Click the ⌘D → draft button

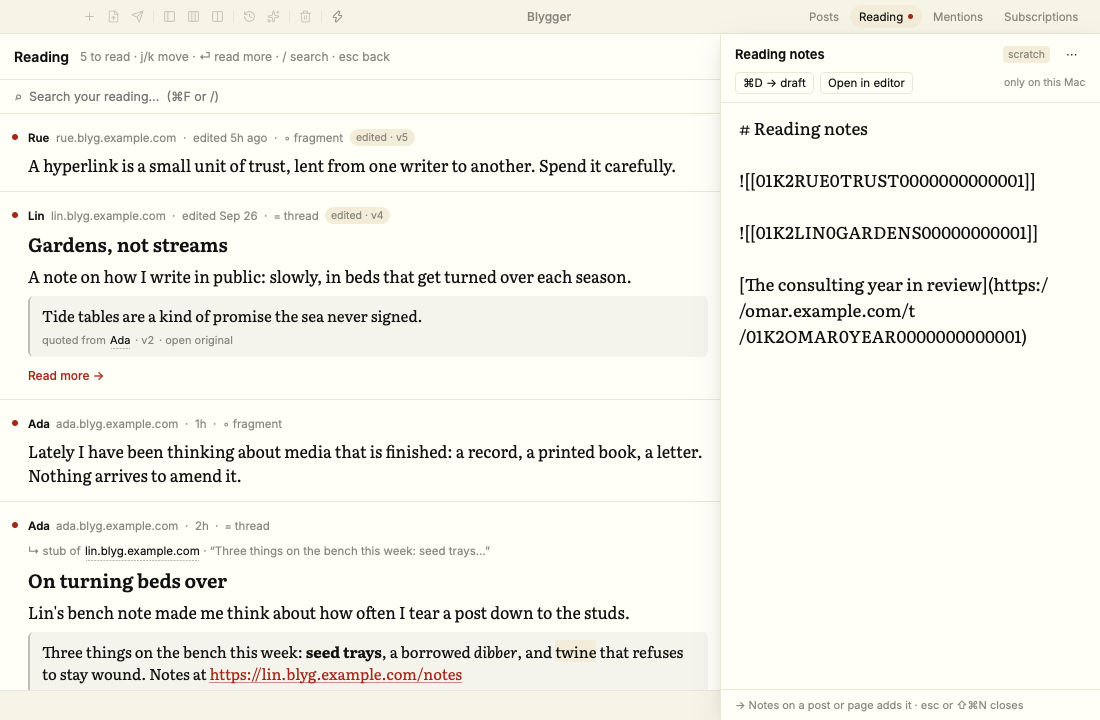click(x=774, y=83)
